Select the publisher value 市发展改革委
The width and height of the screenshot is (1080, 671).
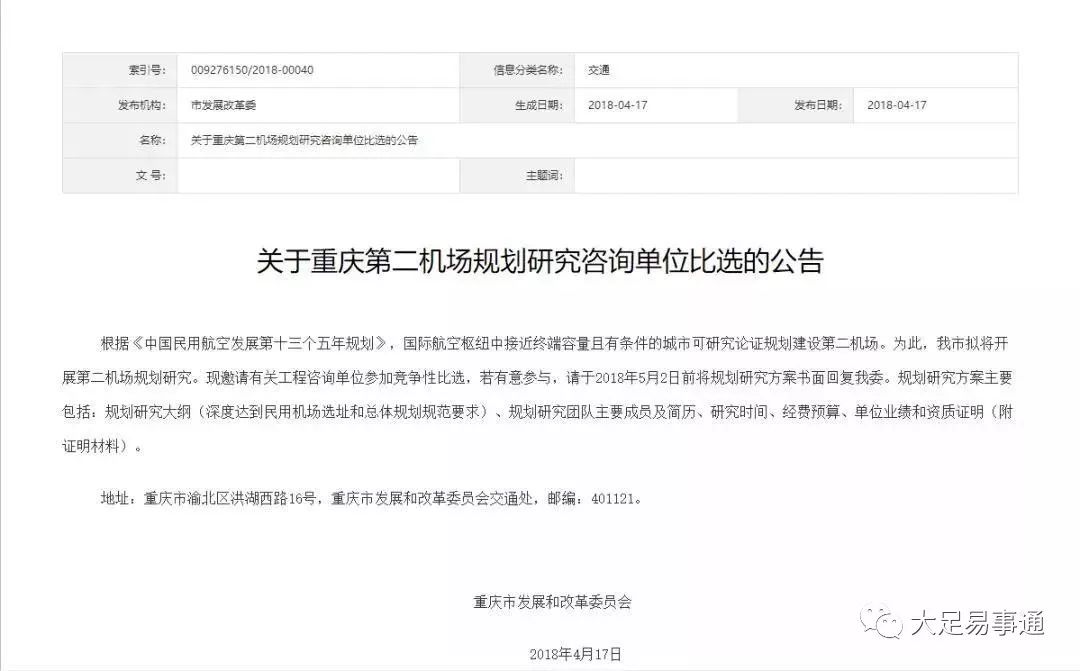tap(223, 105)
